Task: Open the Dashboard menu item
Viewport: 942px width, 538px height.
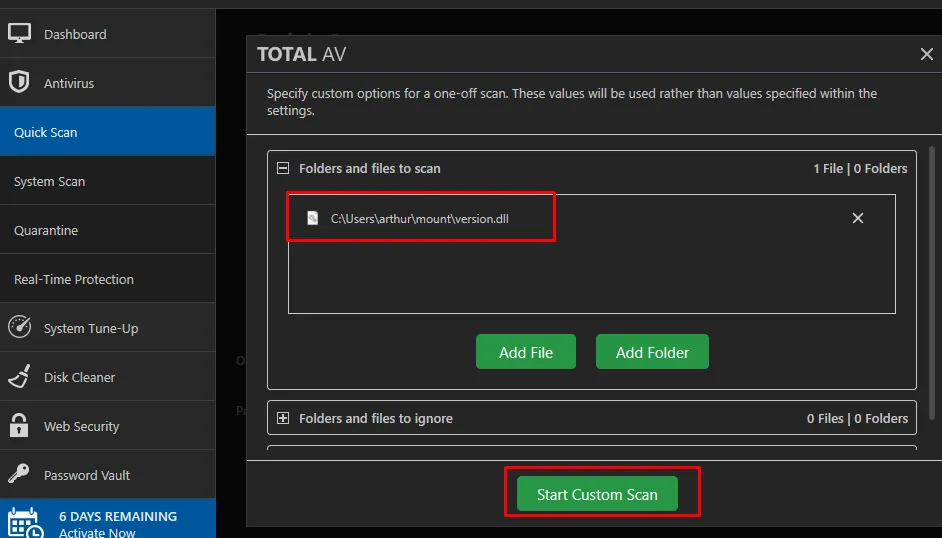Action: click(x=108, y=34)
